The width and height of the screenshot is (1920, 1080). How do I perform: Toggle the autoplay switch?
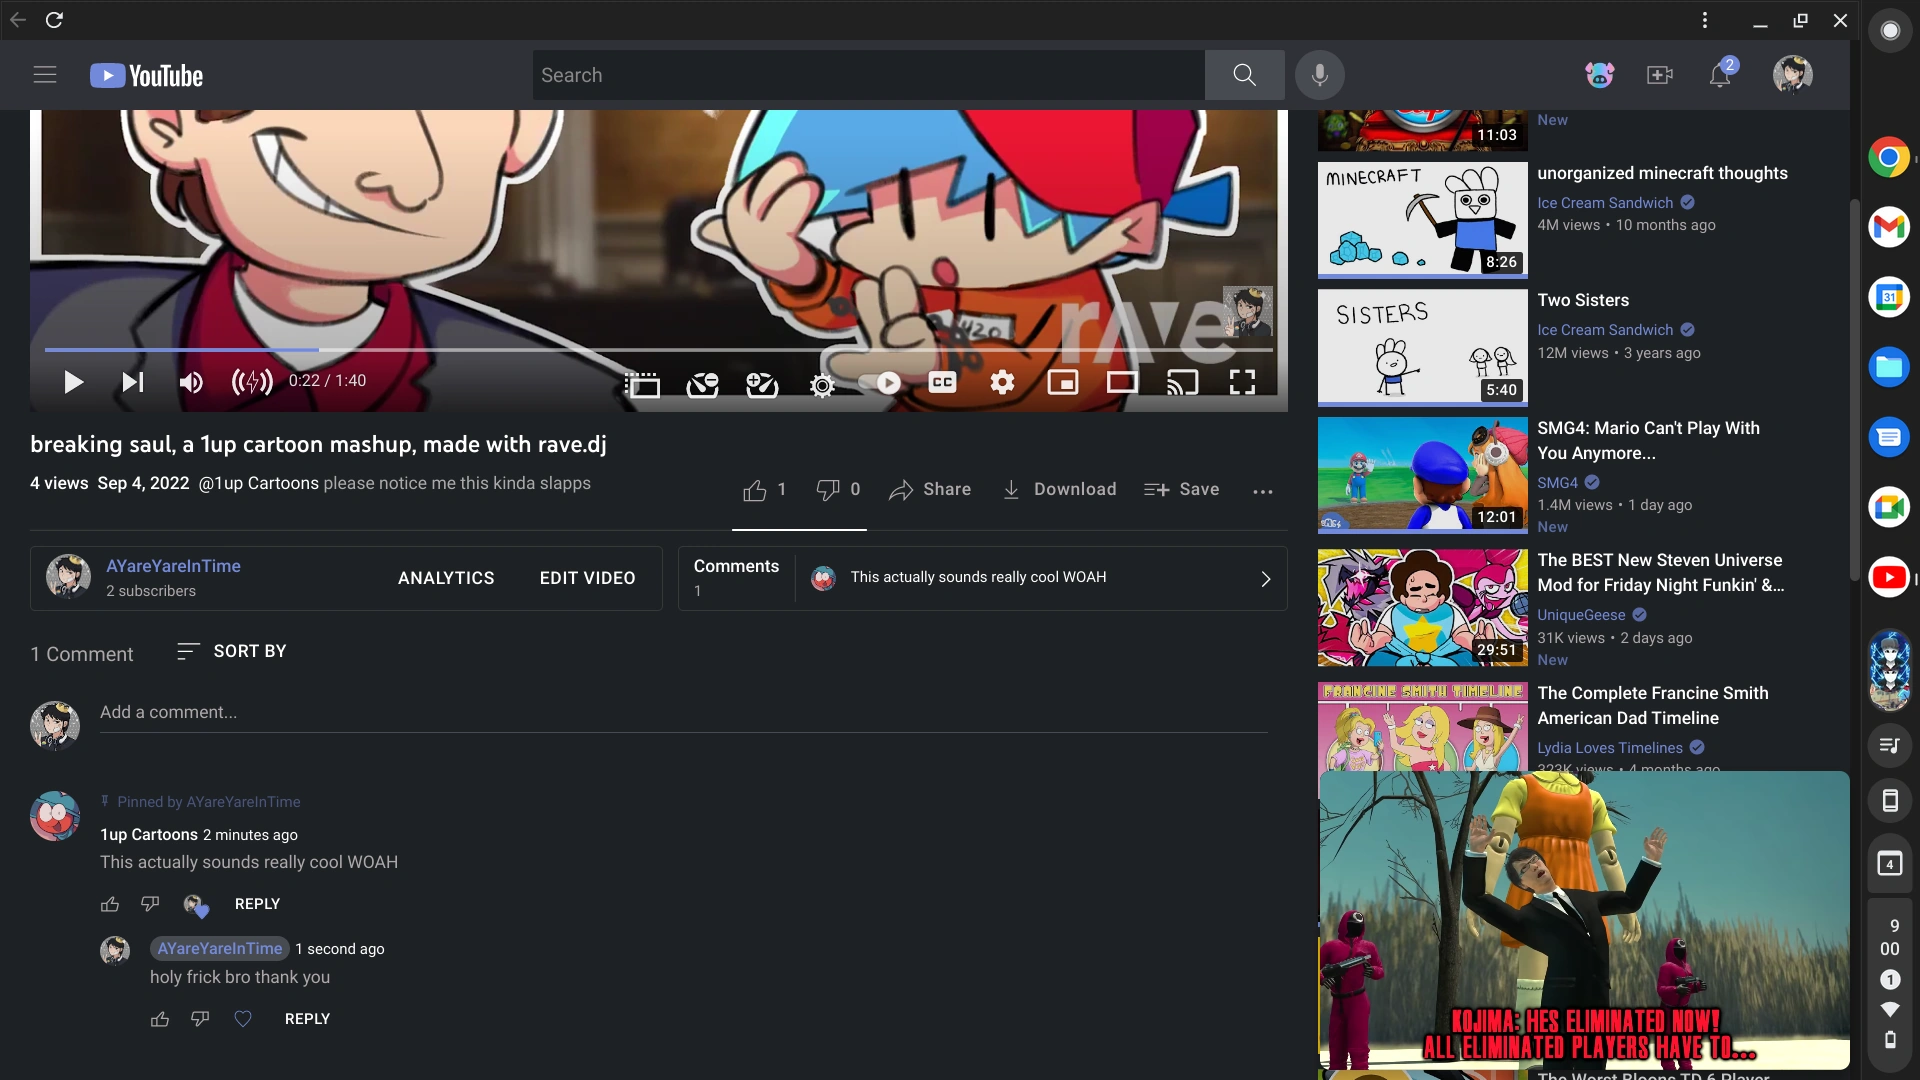(x=881, y=382)
